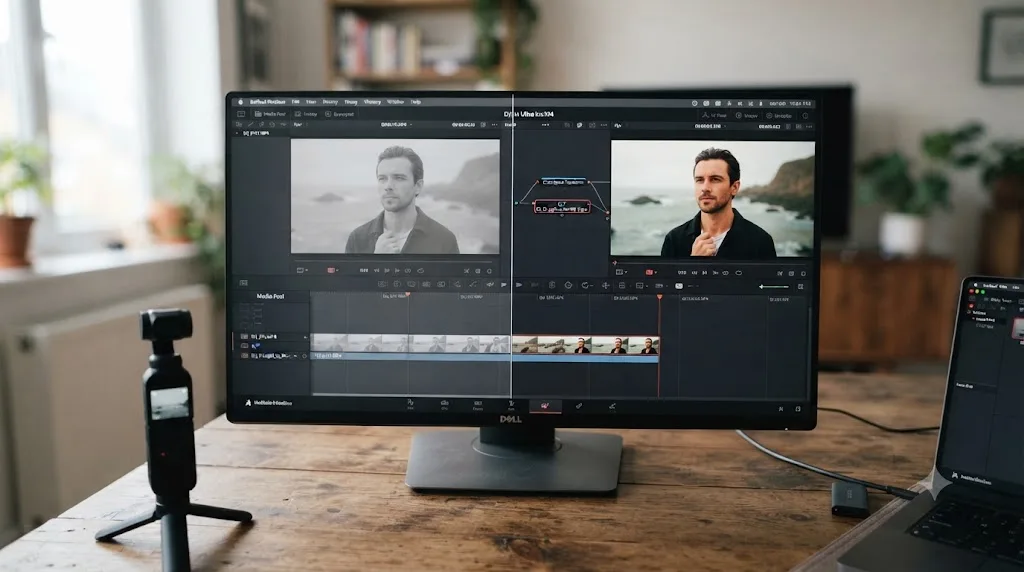Click the white highlighted icon in timeline toolbar
The width and height of the screenshot is (1024, 572).
pyautogui.click(x=679, y=286)
